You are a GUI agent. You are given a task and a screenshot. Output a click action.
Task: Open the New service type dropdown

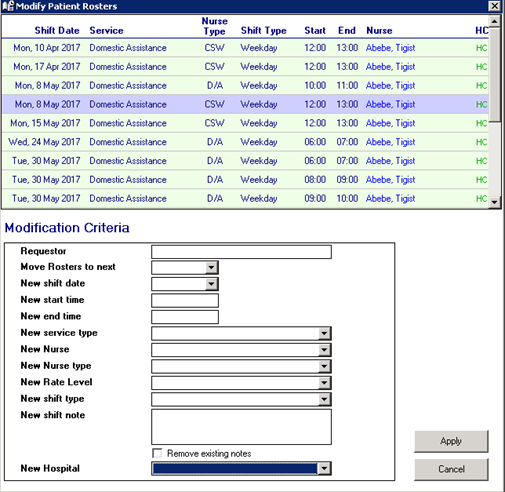324,333
